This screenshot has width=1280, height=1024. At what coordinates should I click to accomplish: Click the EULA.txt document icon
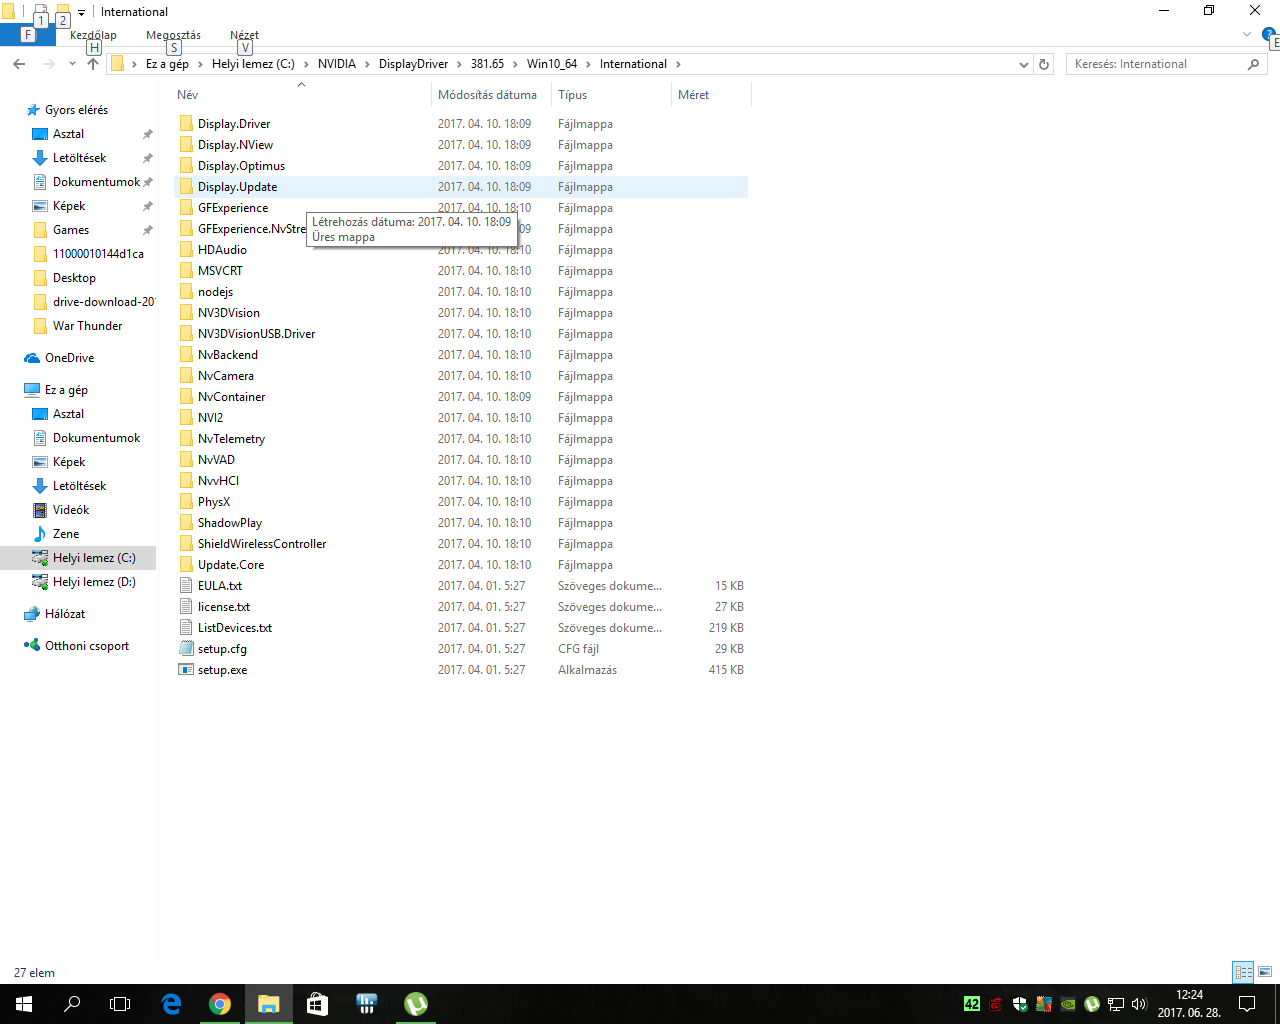point(186,586)
